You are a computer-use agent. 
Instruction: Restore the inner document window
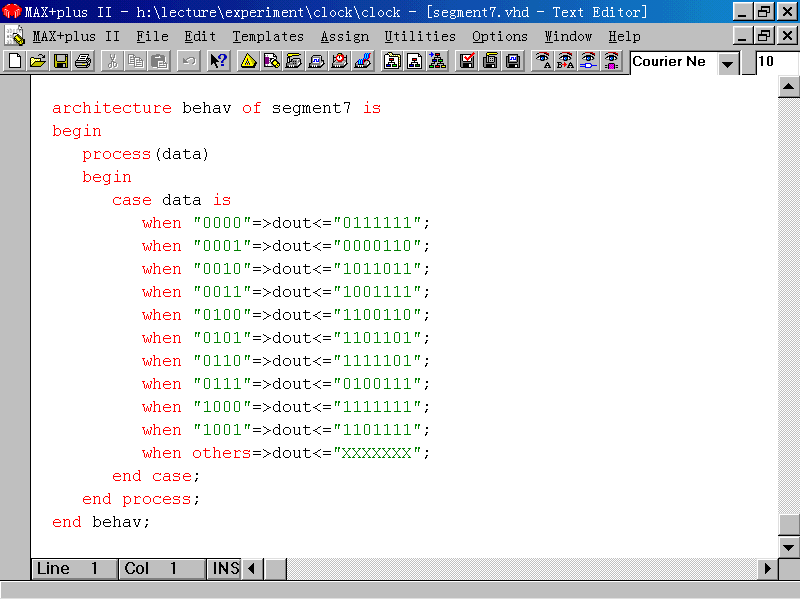(764, 36)
